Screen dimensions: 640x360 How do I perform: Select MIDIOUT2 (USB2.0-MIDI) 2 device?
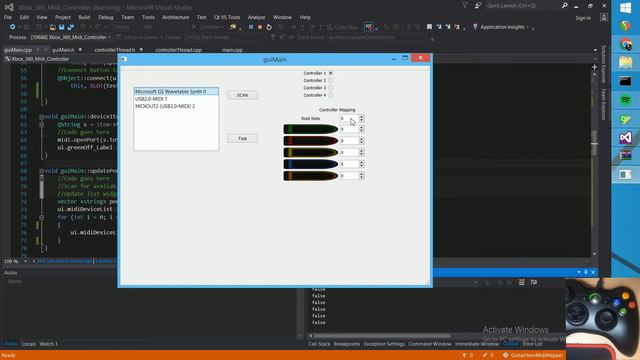(x=176, y=106)
